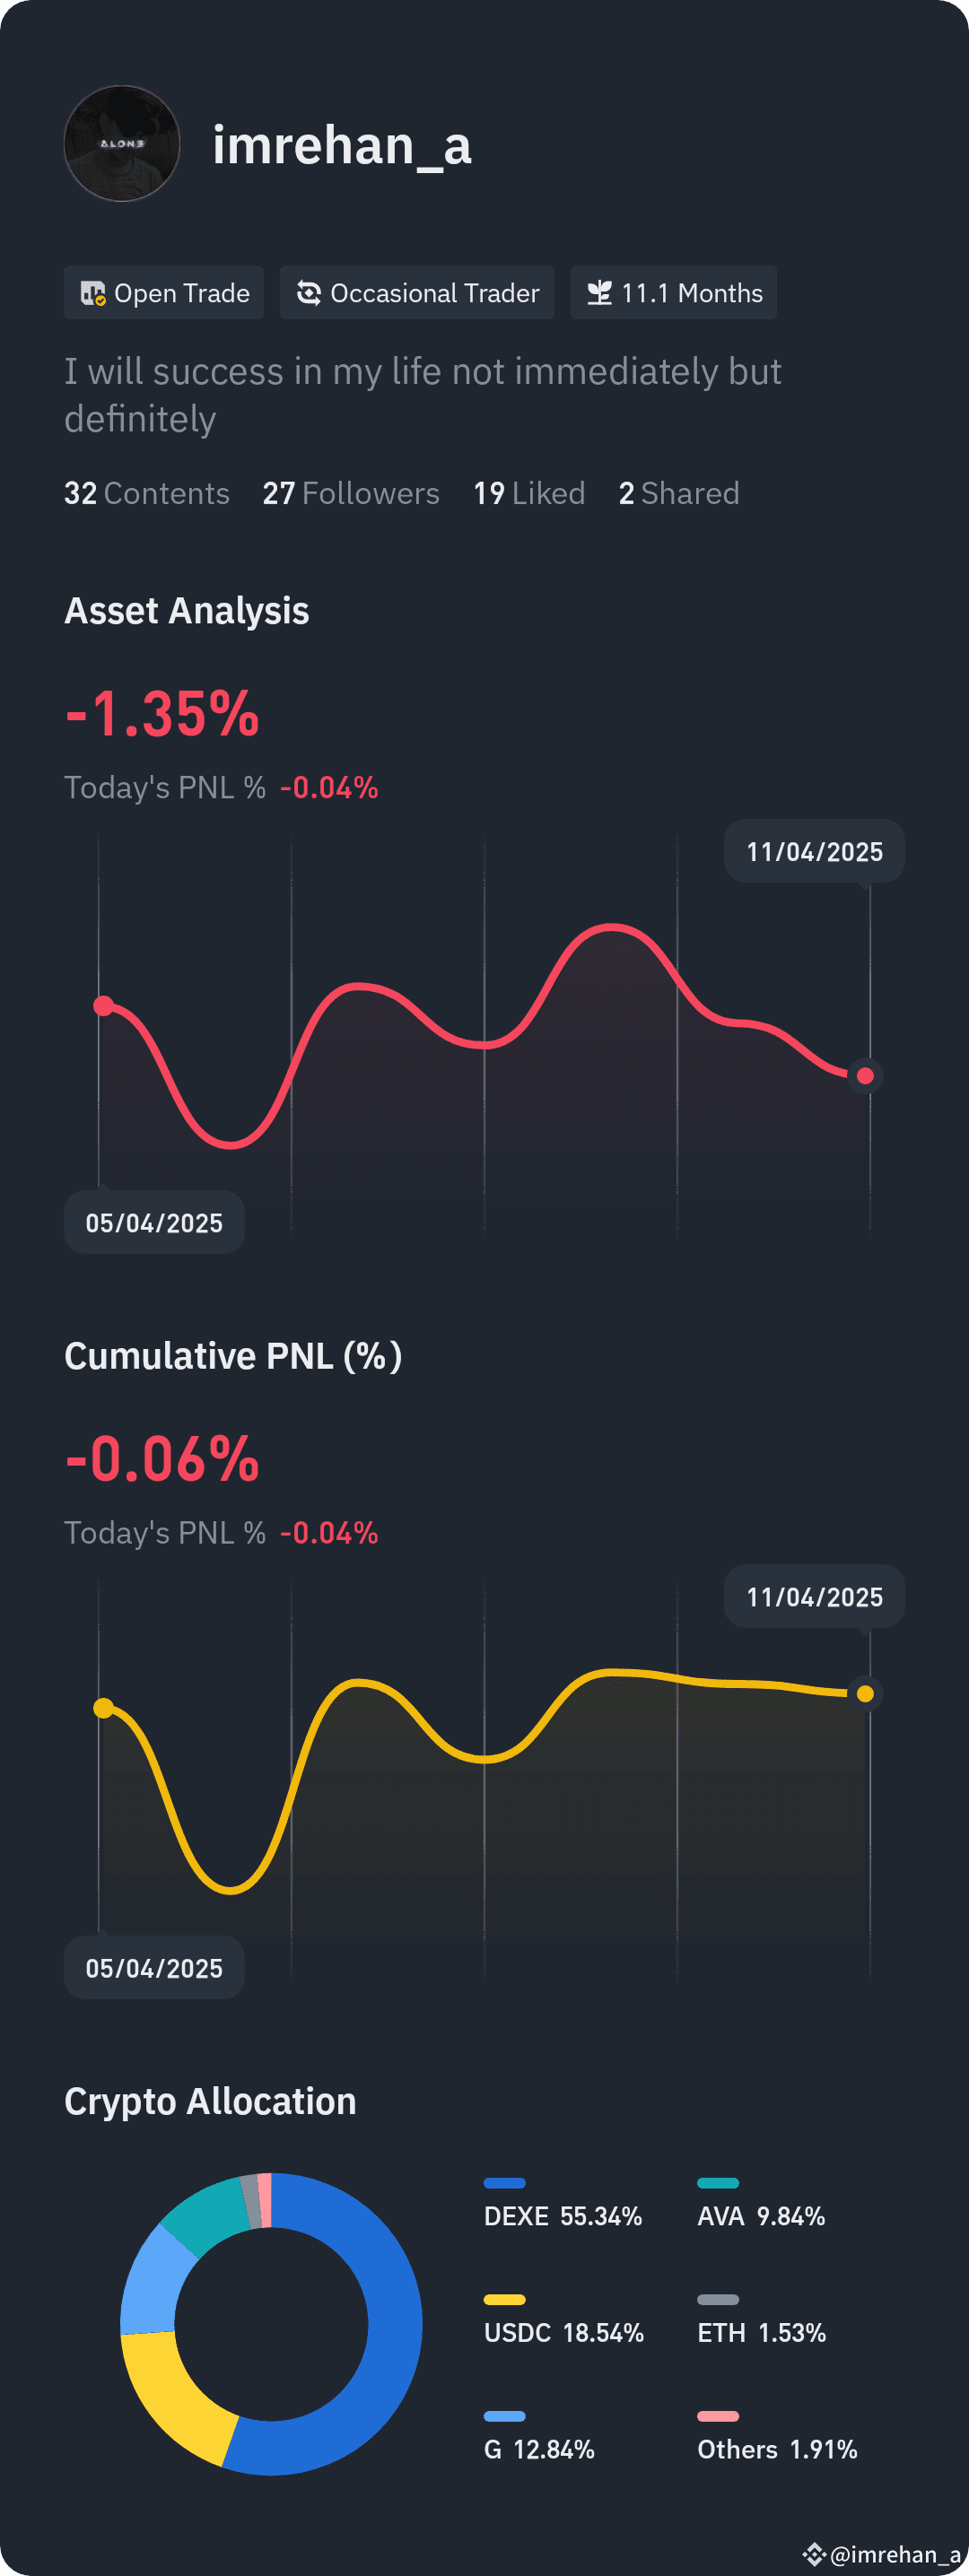The height and width of the screenshot is (2576, 969).
Task: Open the 11/04/2025 marker on Cumulative PNL chart
Action: (x=813, y=1597)
